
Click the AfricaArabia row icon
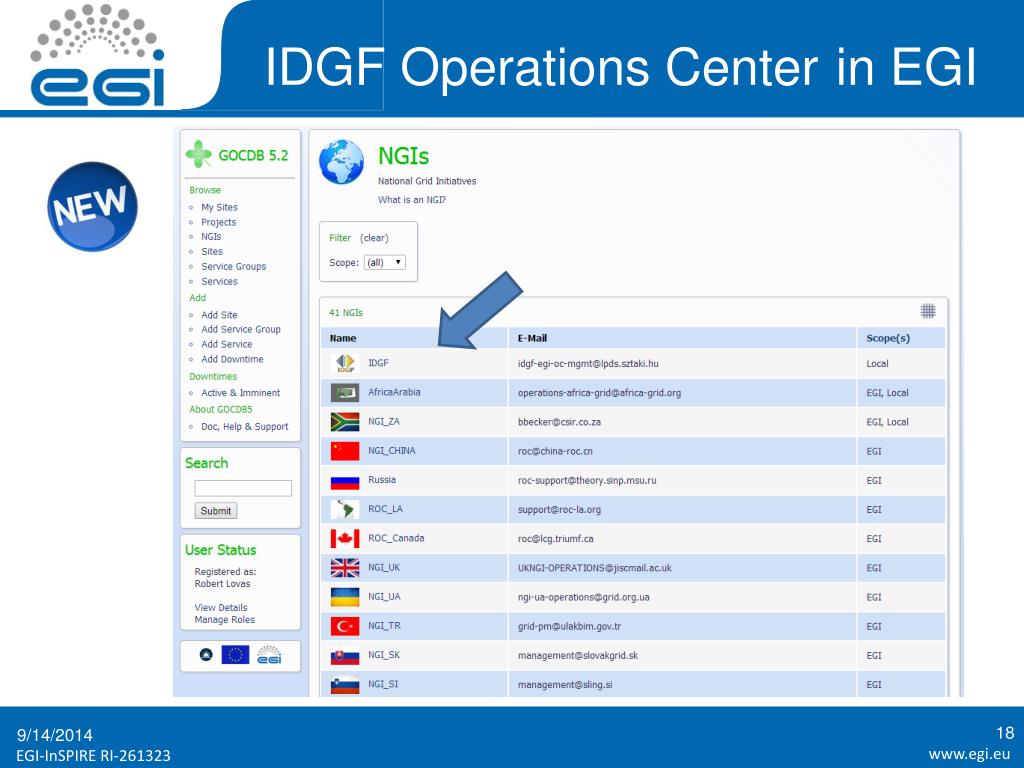(345, 392)
